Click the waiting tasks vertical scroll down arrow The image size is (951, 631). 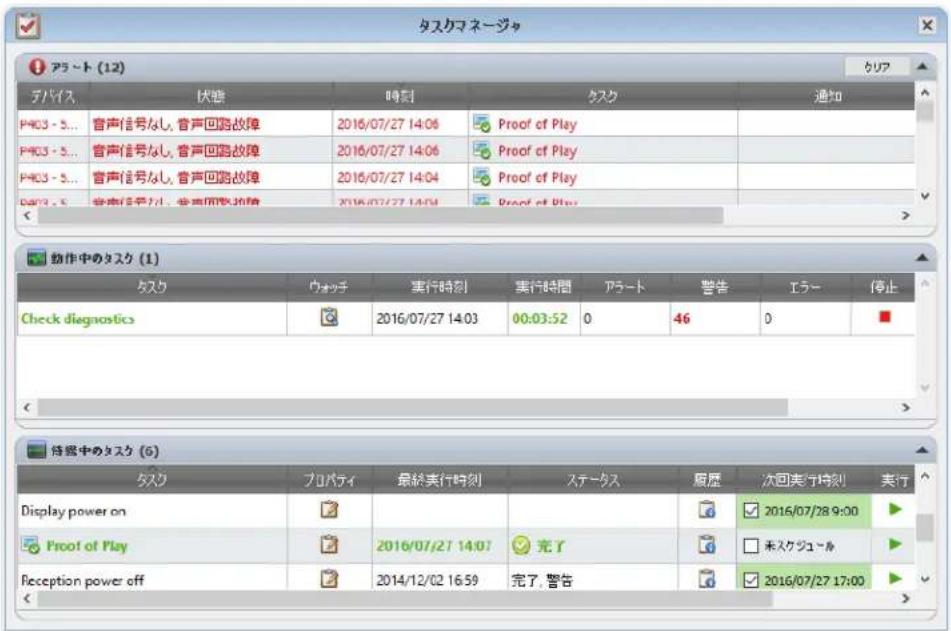coord(924,579)
